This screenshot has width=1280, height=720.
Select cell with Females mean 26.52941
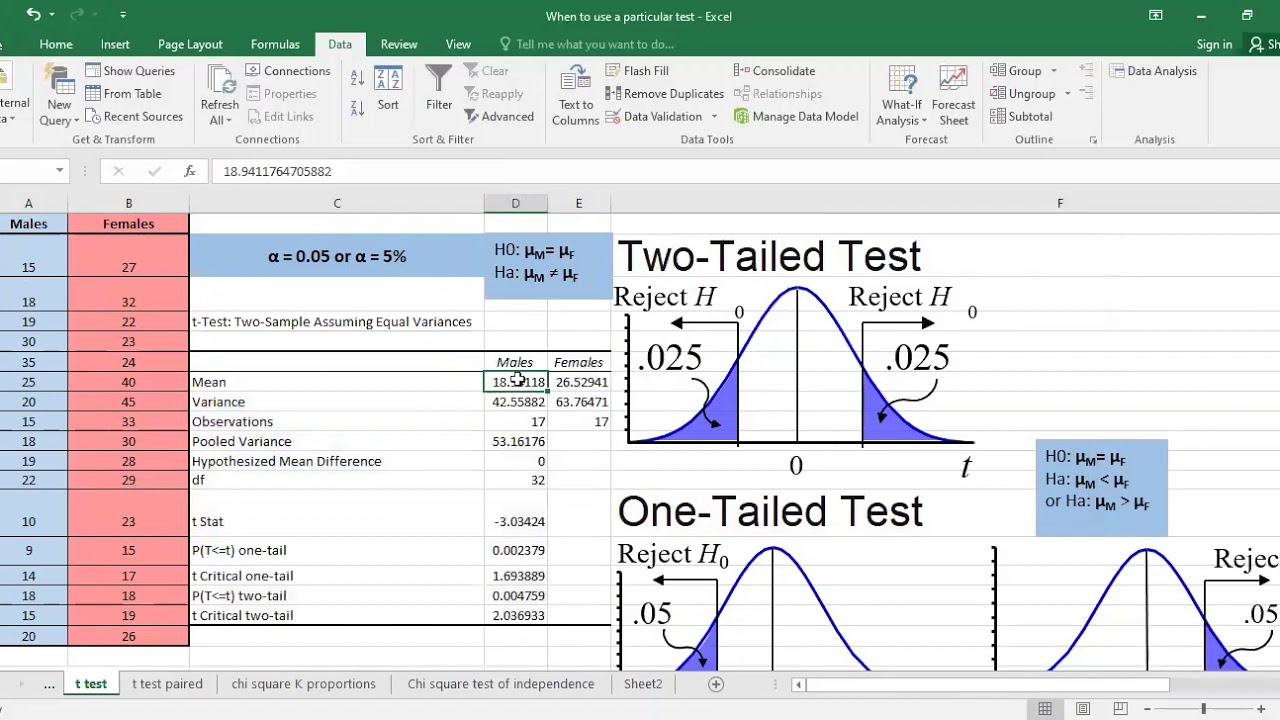(582, 382)
